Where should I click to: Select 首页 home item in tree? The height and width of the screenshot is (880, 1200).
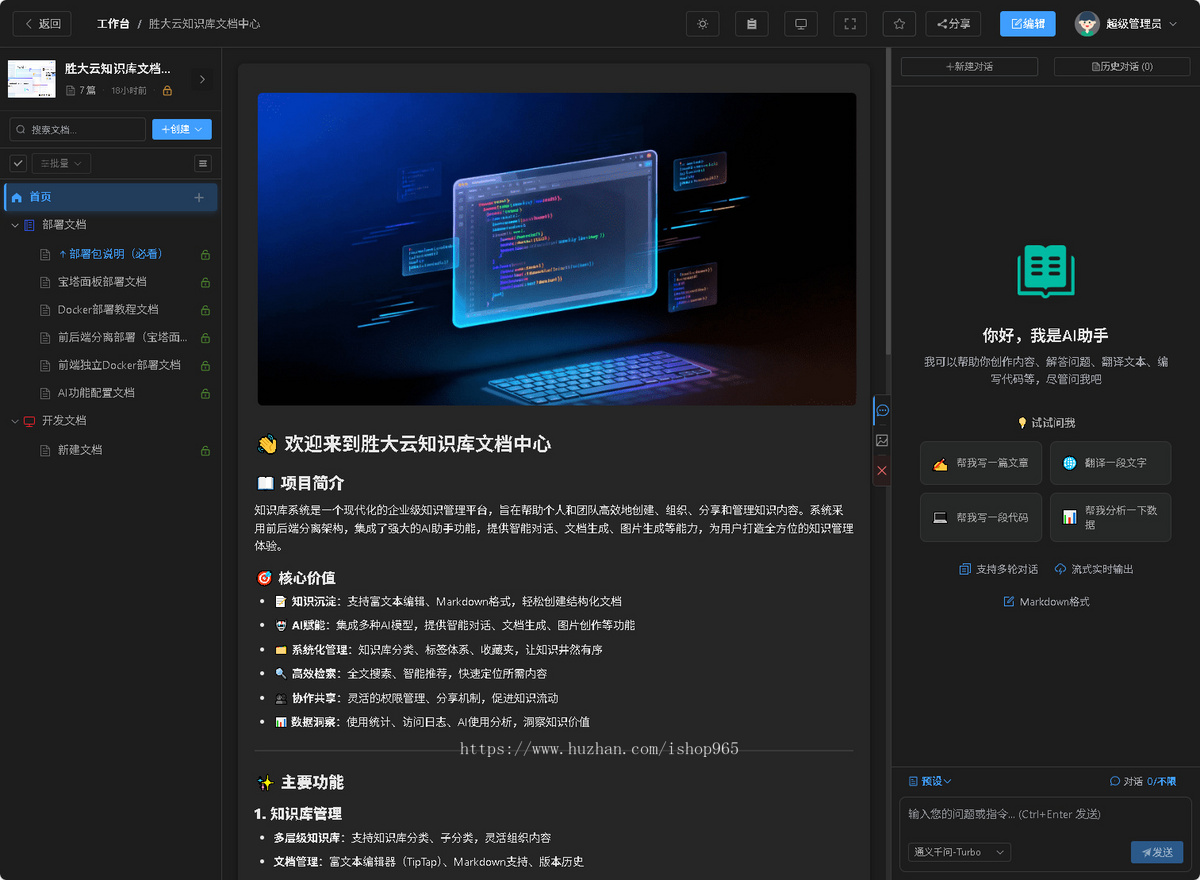(x=110, y=197)
